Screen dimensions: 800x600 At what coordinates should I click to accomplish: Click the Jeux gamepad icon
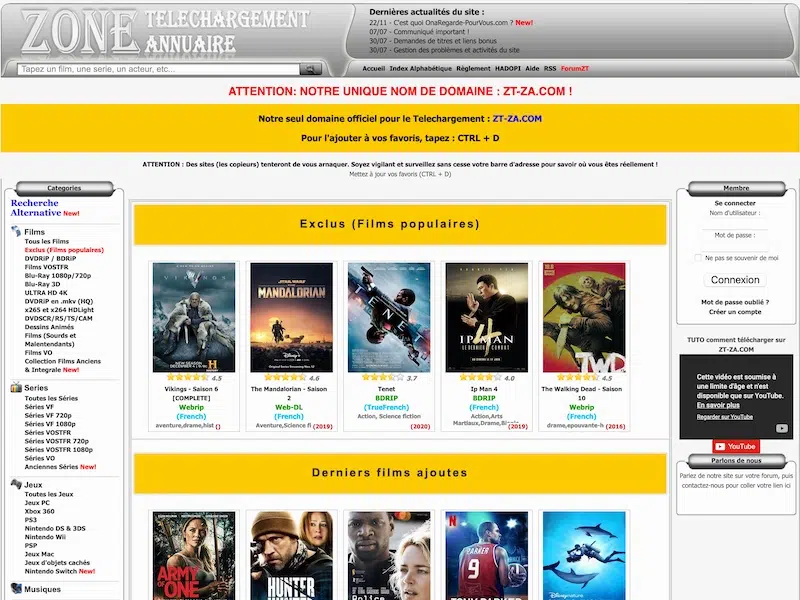(x=16, y=484)
